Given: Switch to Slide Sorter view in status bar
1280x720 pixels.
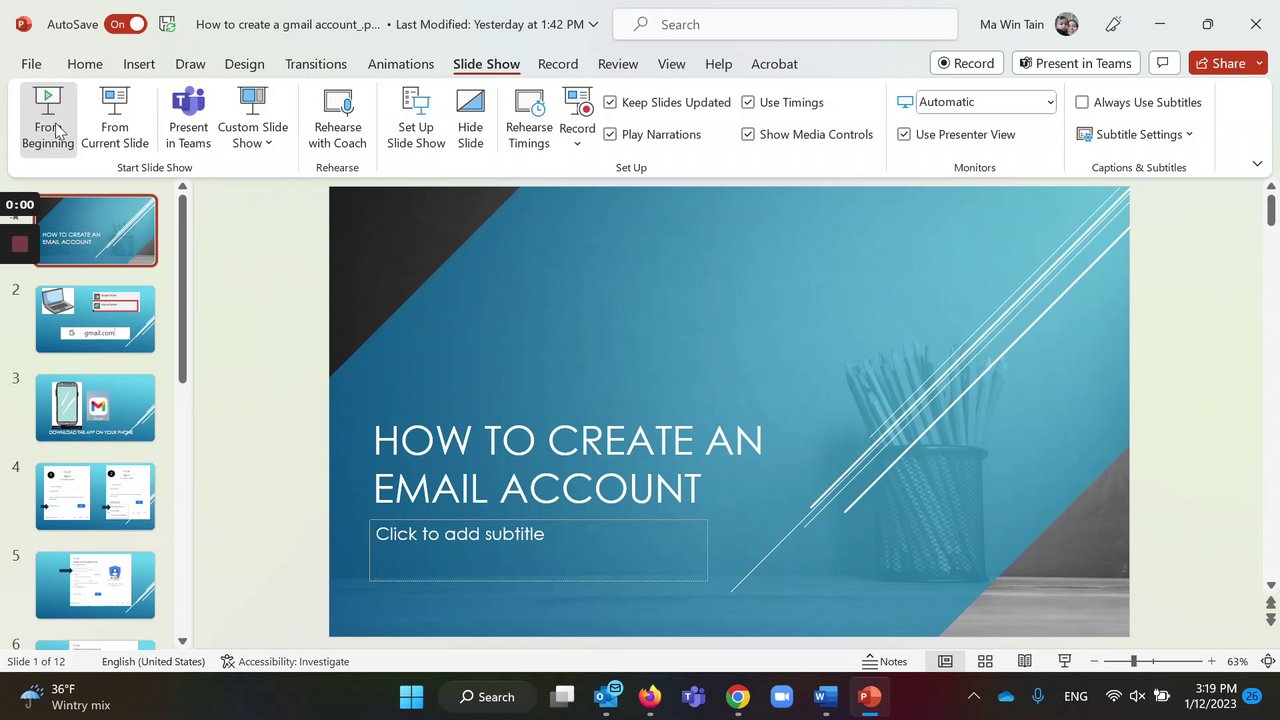Looking at the screenshot, I should (x=985, y=661).
